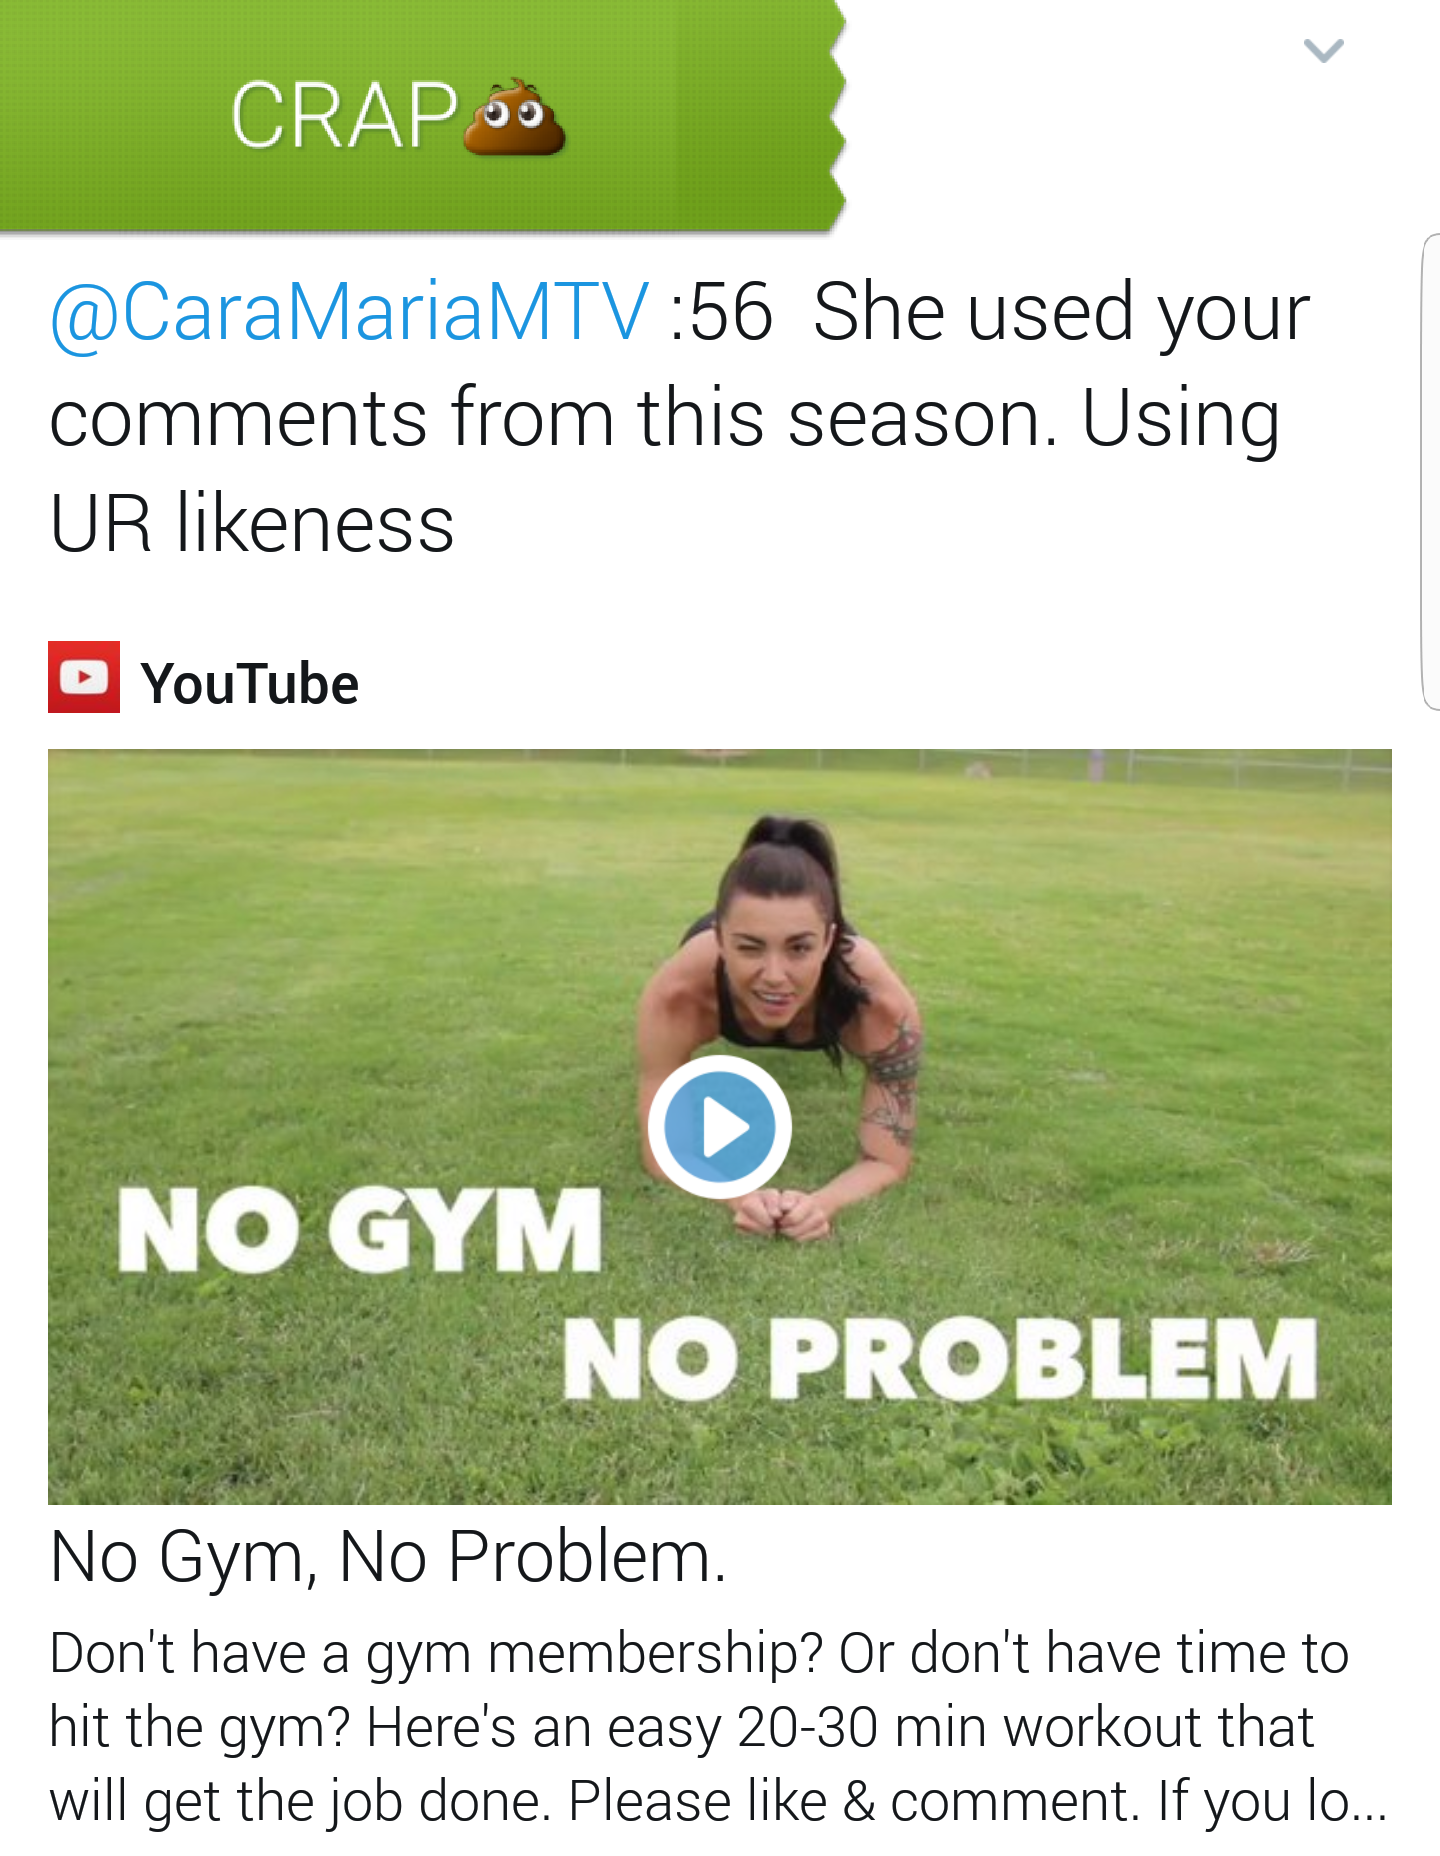Screen dimensions: 1440x1856
Task: Click the grass background of video card
Action: (x=300, y=950)
